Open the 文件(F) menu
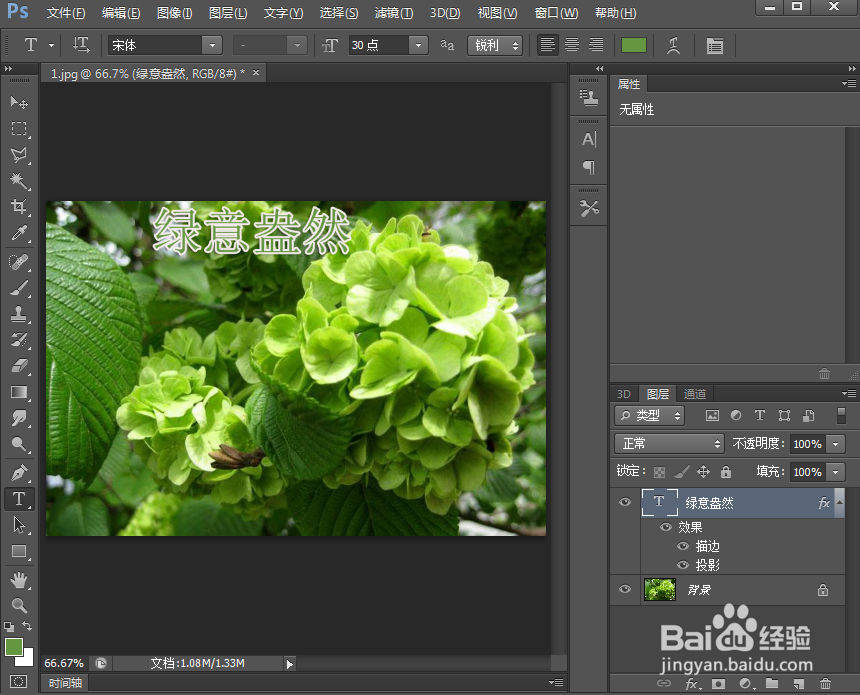Image resolution: width=860 pixels, height=695 pixels. click(66, 13)
